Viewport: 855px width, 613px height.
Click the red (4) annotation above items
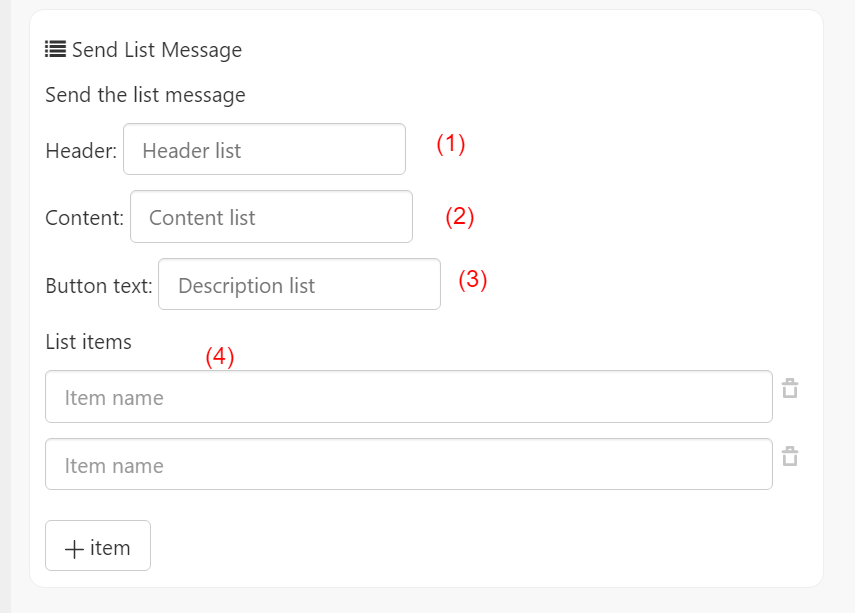(220, 357)
